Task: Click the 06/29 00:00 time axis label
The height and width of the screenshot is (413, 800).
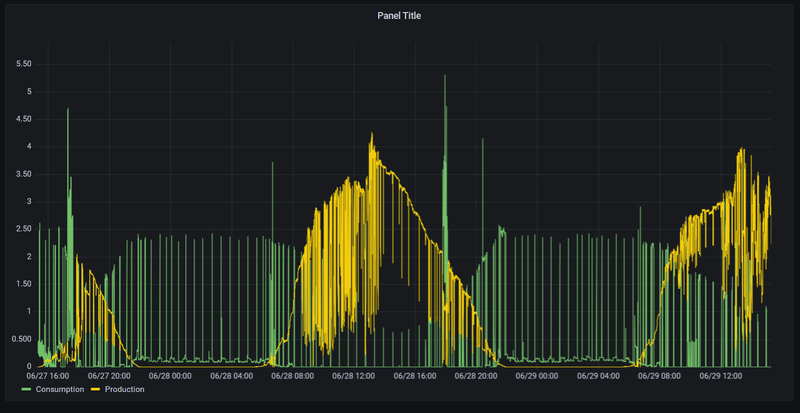Action: (537, 376)
